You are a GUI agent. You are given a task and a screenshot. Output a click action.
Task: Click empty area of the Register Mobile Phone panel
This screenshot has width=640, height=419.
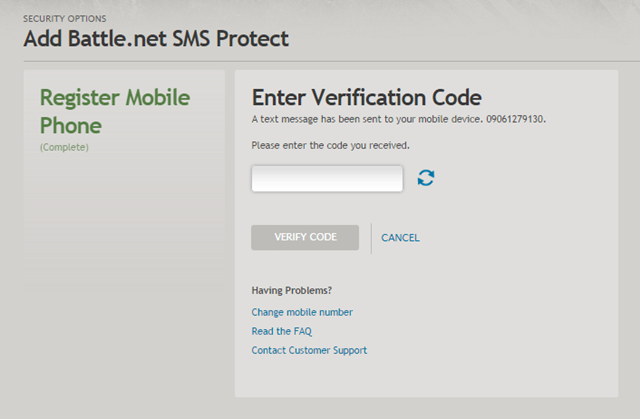click(x=124, y=224)
